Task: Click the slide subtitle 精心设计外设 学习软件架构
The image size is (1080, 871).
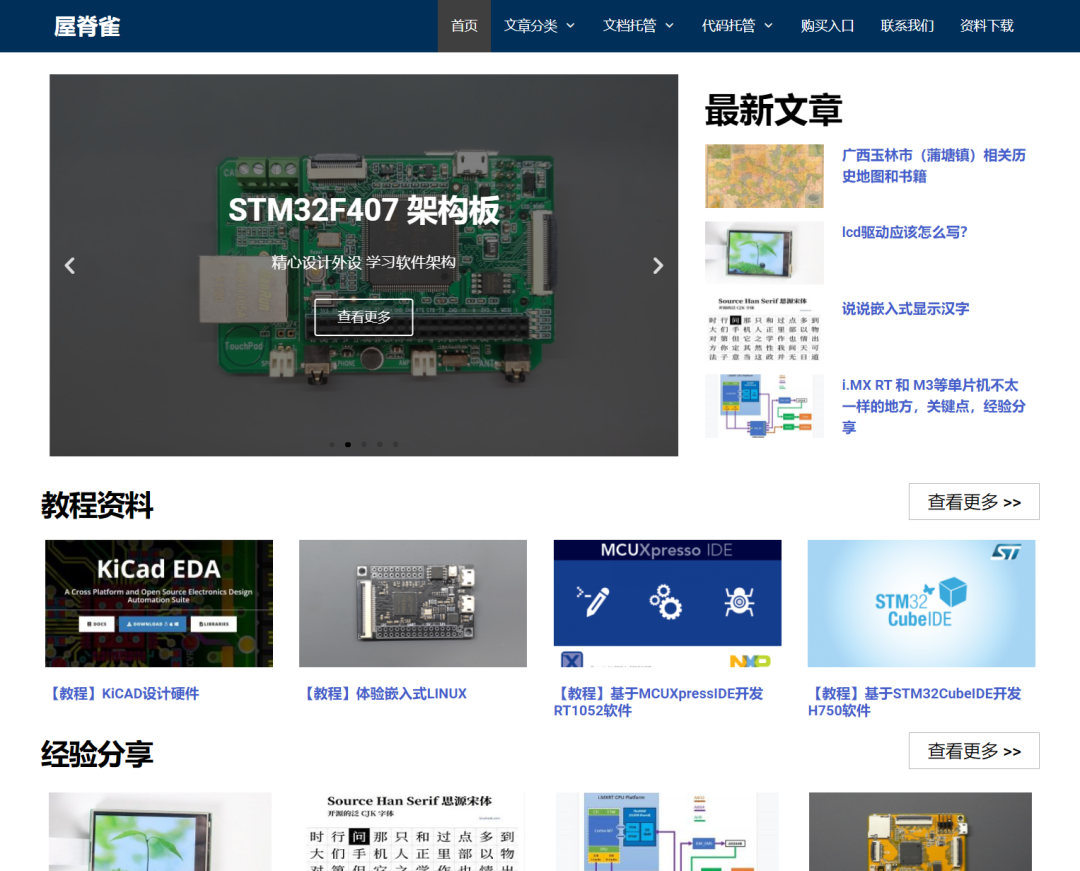Action: [x=364, y=262]
